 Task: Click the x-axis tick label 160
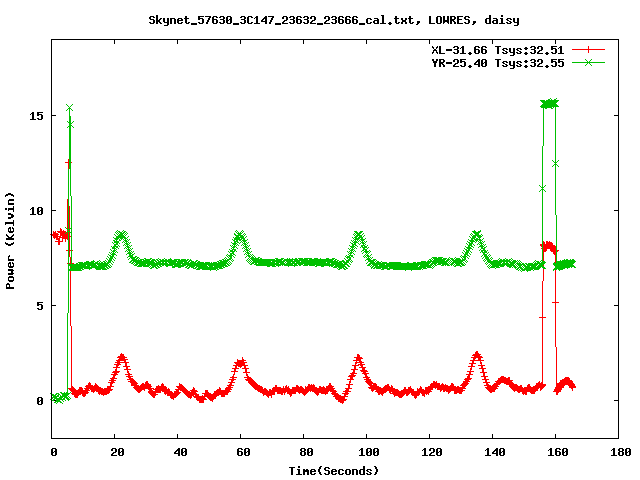[x=557, y=452]
